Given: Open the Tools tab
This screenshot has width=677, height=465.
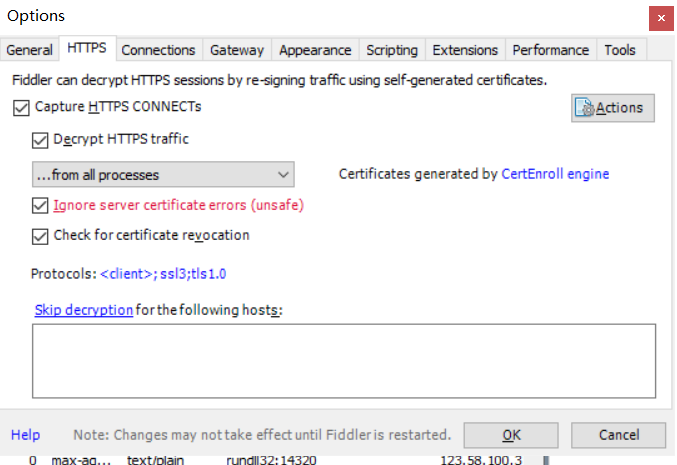Looking at the screenshot, I should pyautogui.click(x=620, y=50).
